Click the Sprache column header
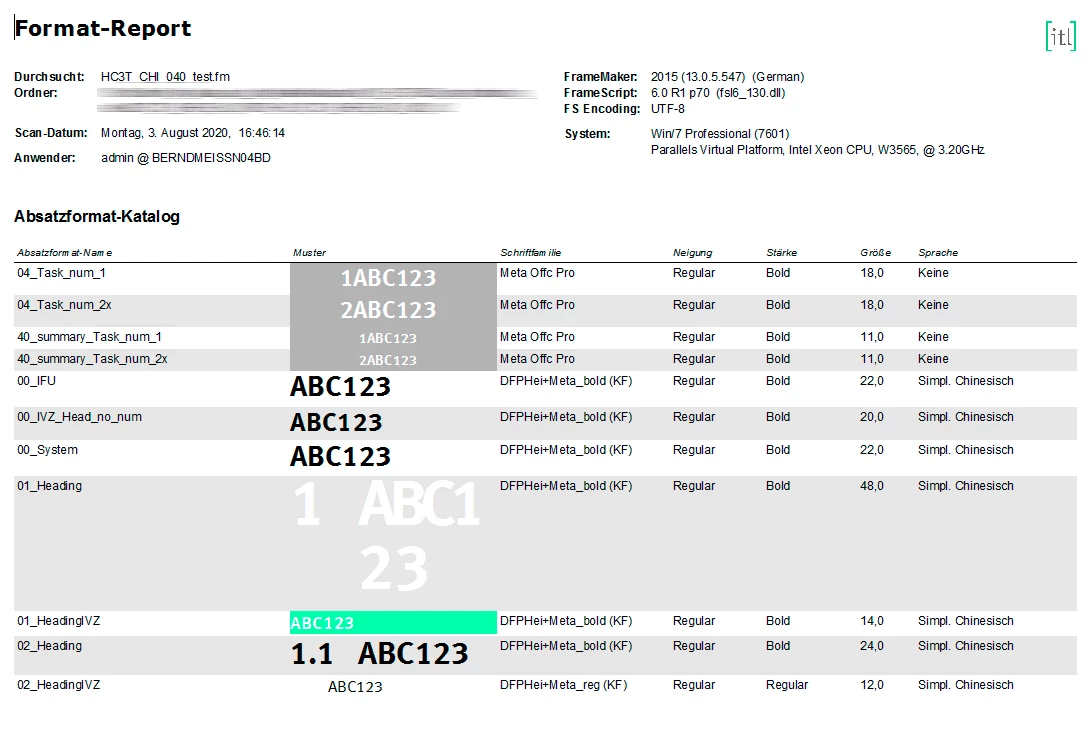Viewport: 1087px width, 733px height. click(938, 253)
